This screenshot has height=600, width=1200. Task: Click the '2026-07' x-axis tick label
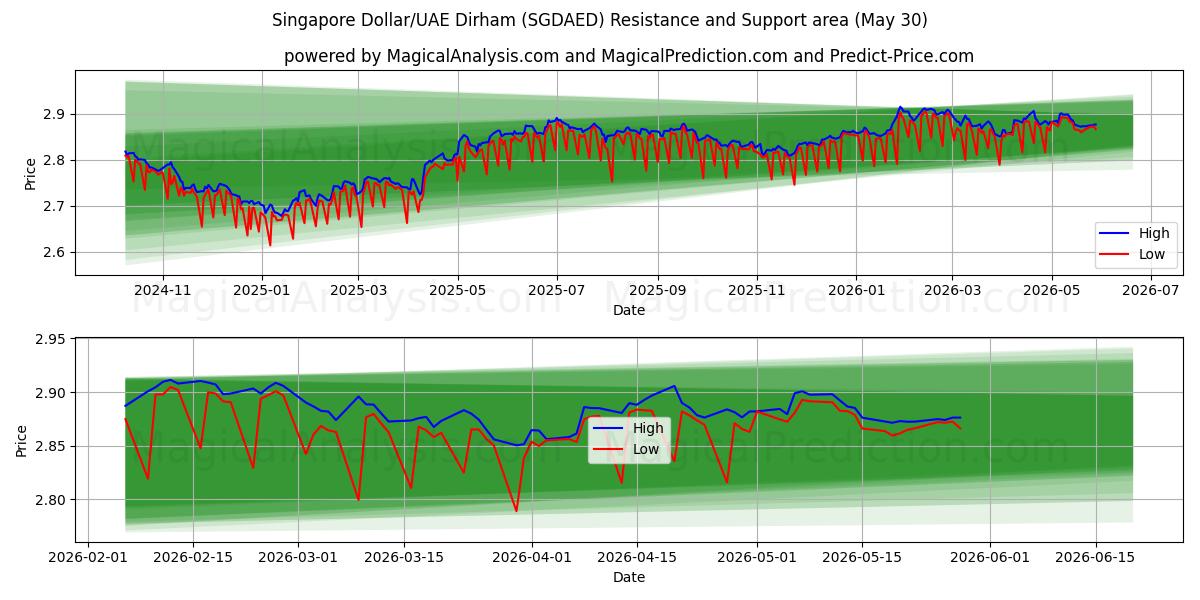pyautogui.click(x=1151, y=290)
